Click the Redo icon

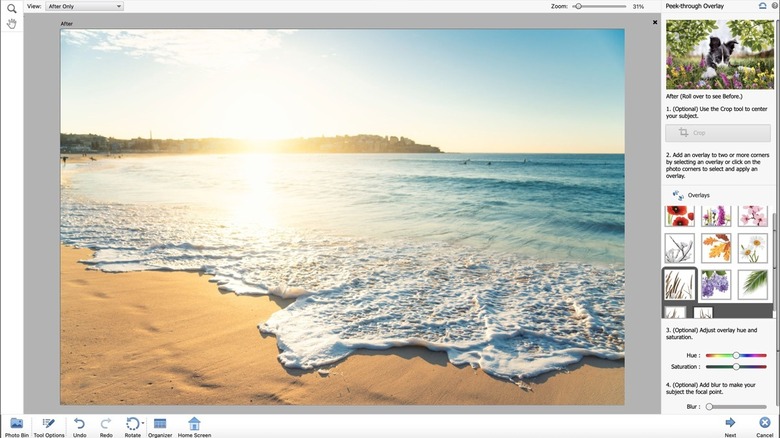[106, 423]
